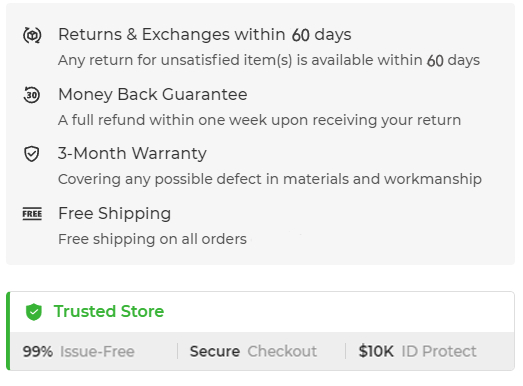Click the Free shipping on all orders text
Screen dimensions: 523x386
152,239
